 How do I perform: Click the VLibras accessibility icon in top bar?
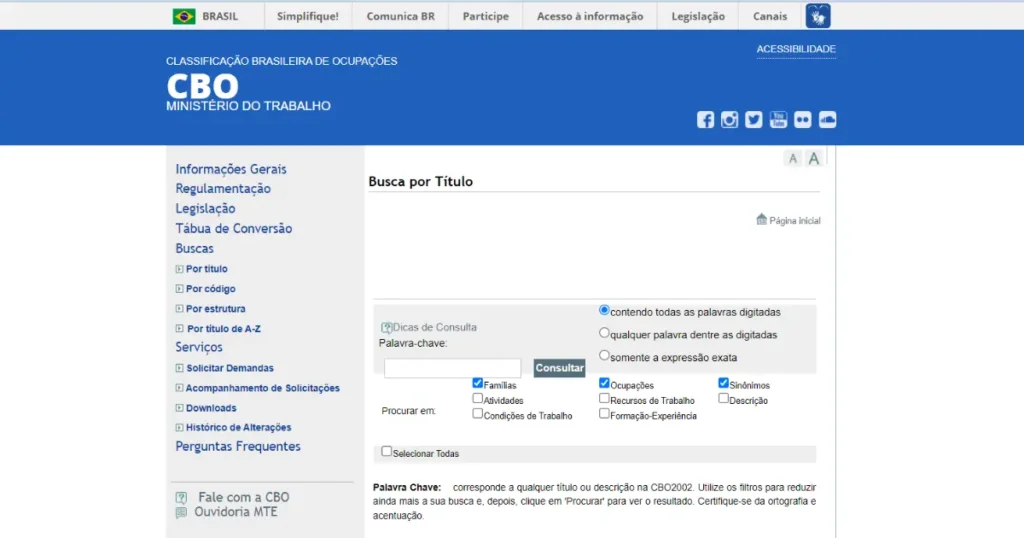pyautogui.click(x=818, y=16)
